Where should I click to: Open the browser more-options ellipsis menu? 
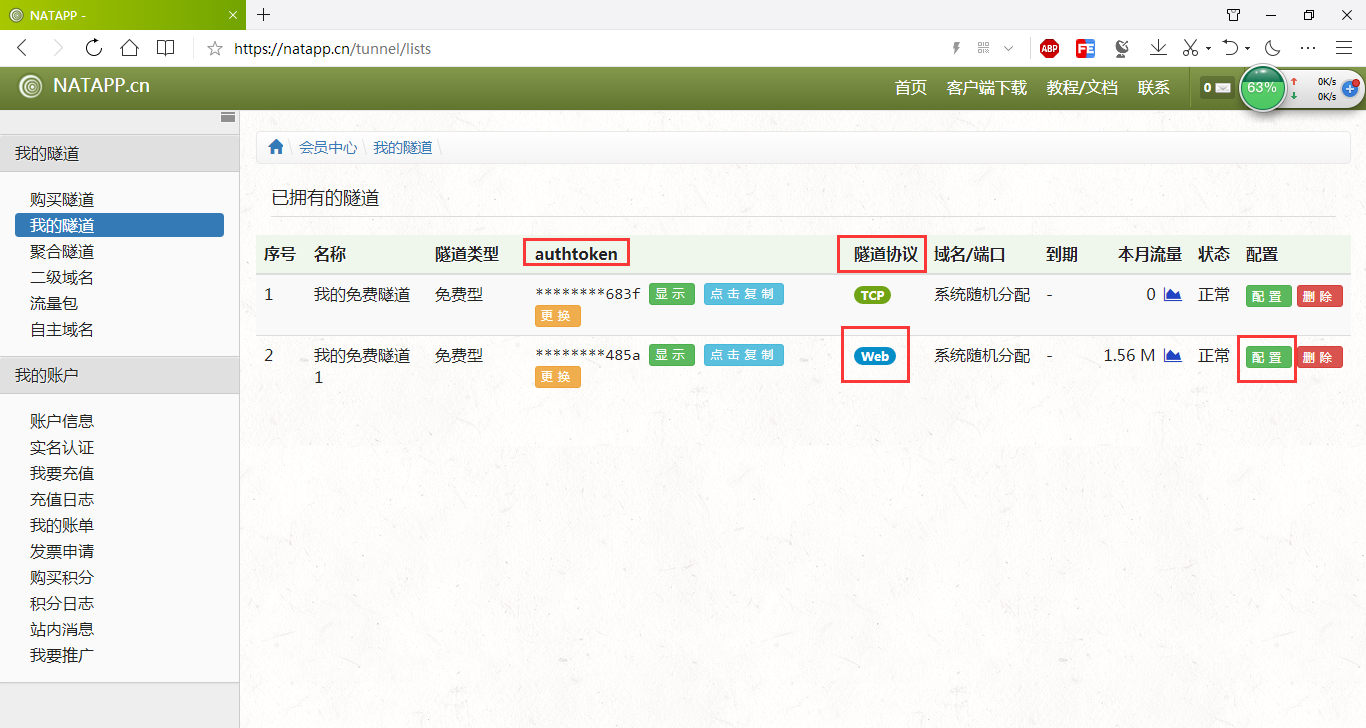[x=1308, y=48]
